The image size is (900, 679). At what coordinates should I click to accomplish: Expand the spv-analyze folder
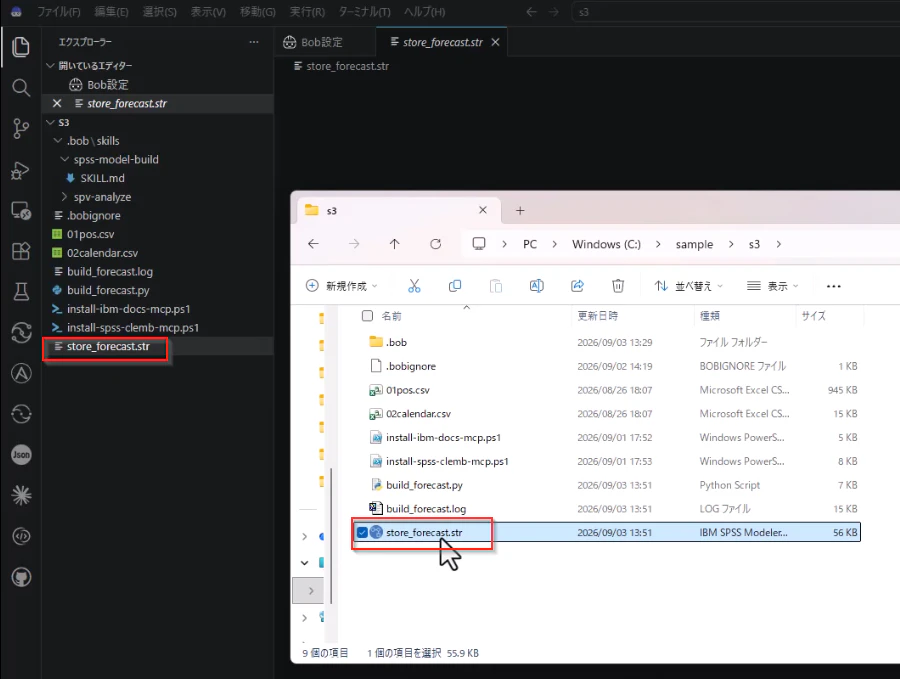(64, 197)
